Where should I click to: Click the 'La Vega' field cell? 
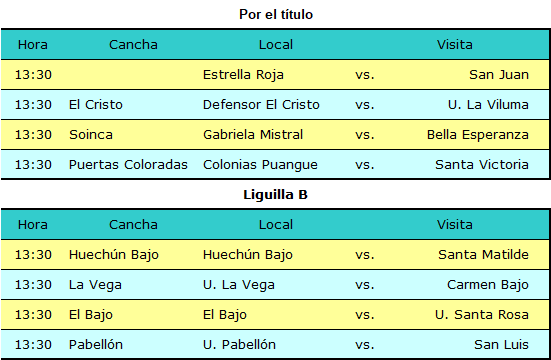(95, 285)
